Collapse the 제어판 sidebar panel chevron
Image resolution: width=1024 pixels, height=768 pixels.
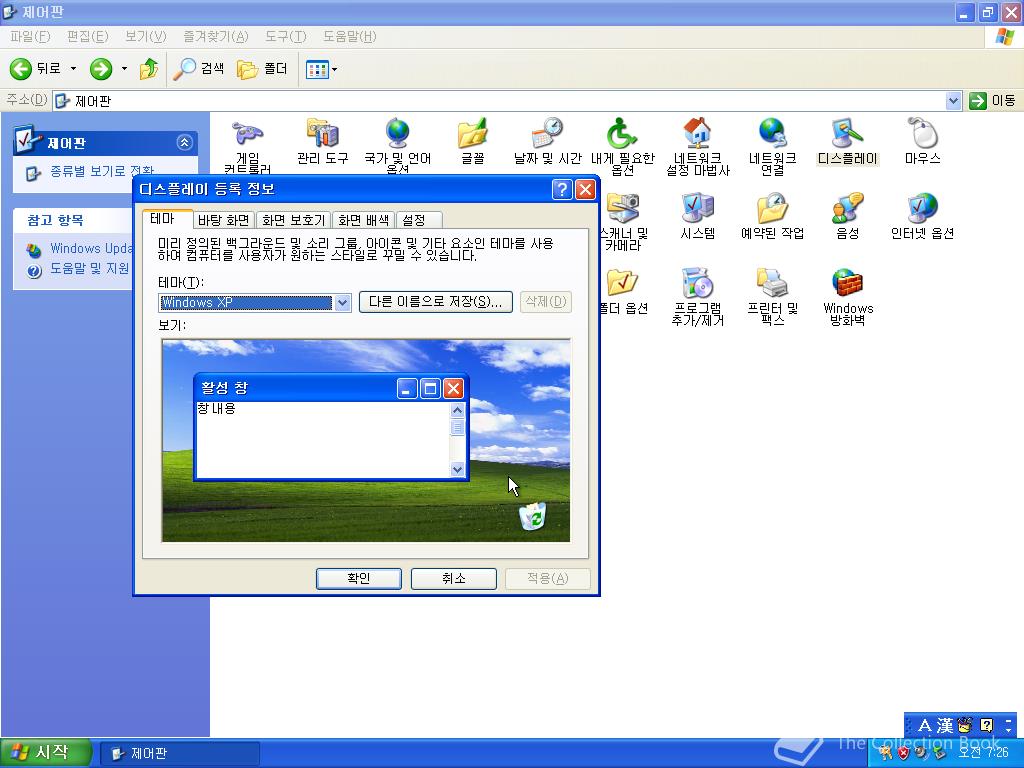tap(185, 142)
